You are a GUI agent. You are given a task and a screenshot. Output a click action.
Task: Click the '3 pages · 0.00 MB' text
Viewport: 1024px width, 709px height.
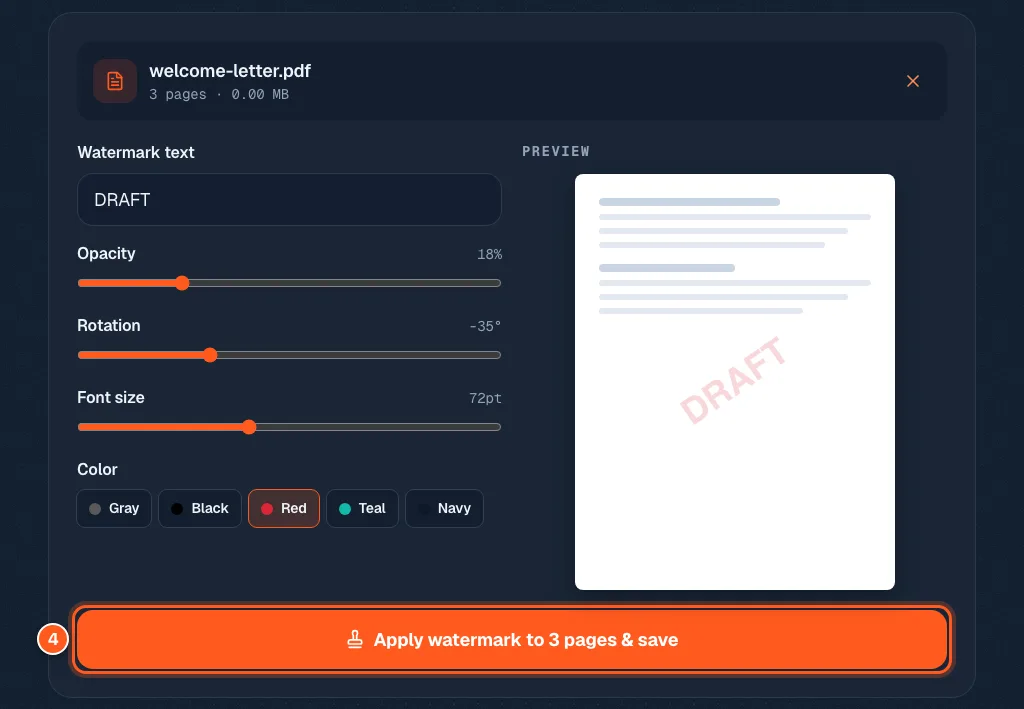(219, 95)
